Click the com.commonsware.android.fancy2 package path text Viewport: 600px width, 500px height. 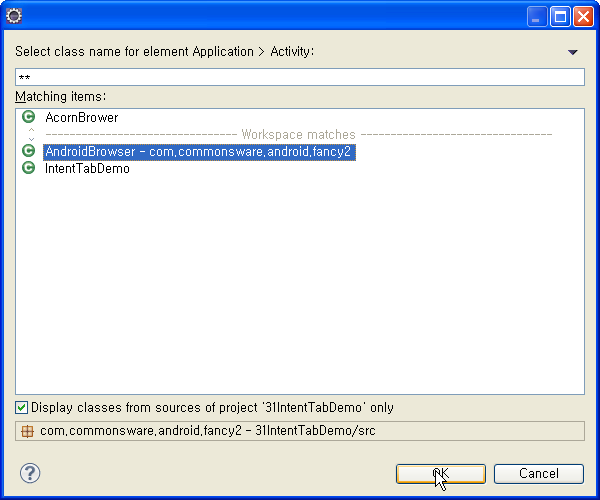(208, 431)
